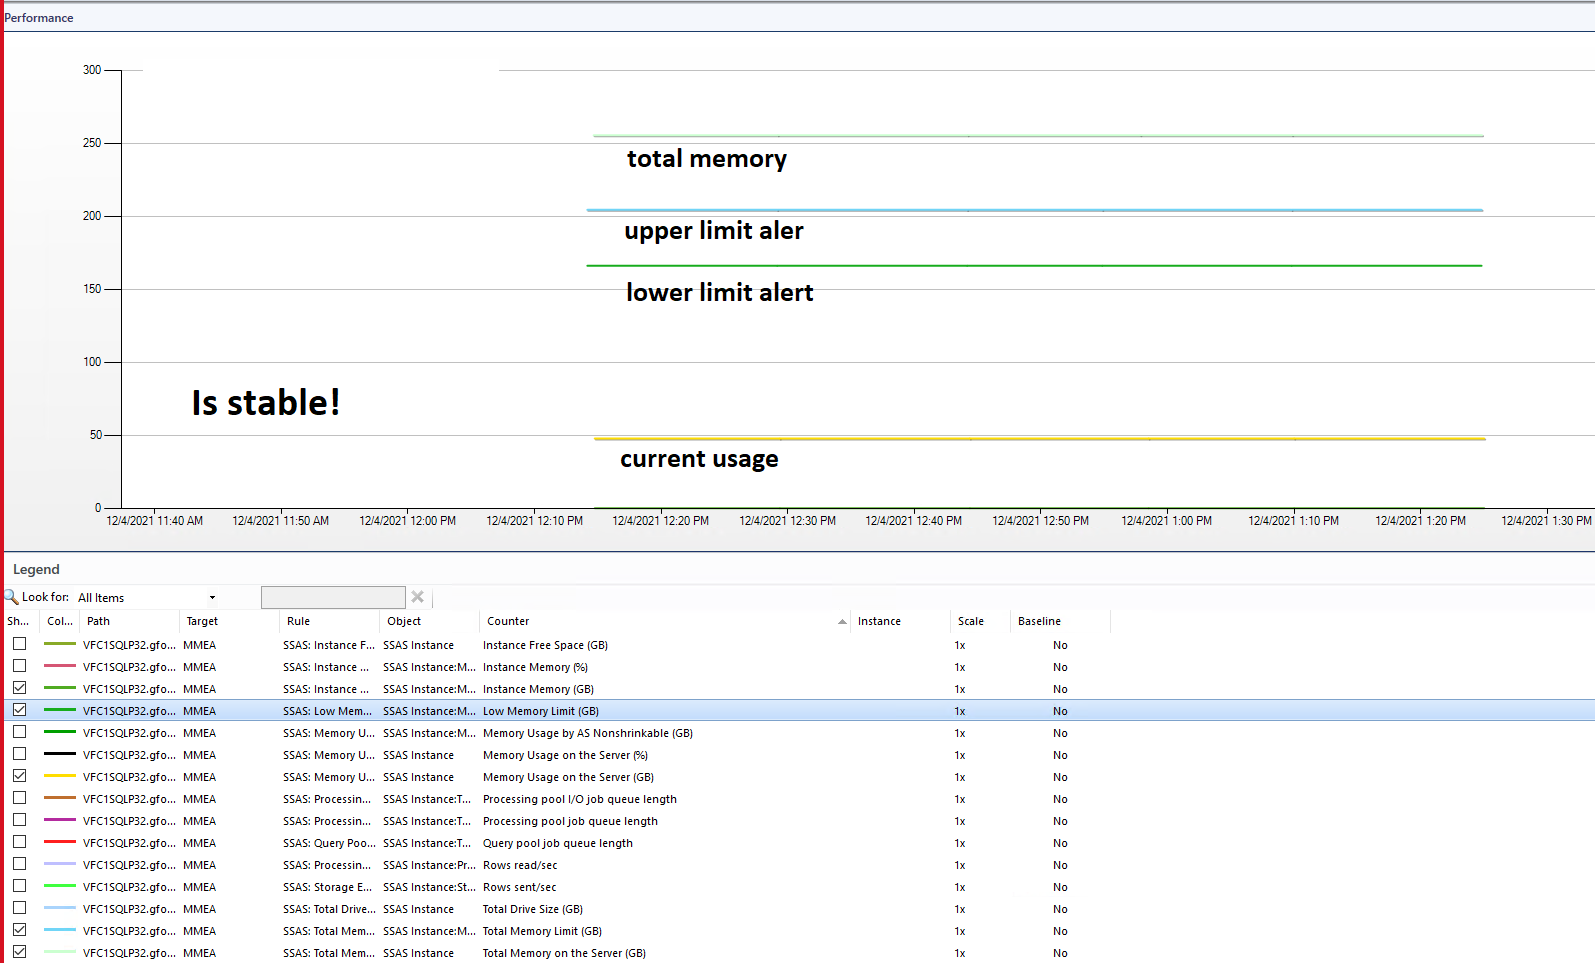Sort by the Baseline column header

pyautogui.click(x=1060, y=621)
